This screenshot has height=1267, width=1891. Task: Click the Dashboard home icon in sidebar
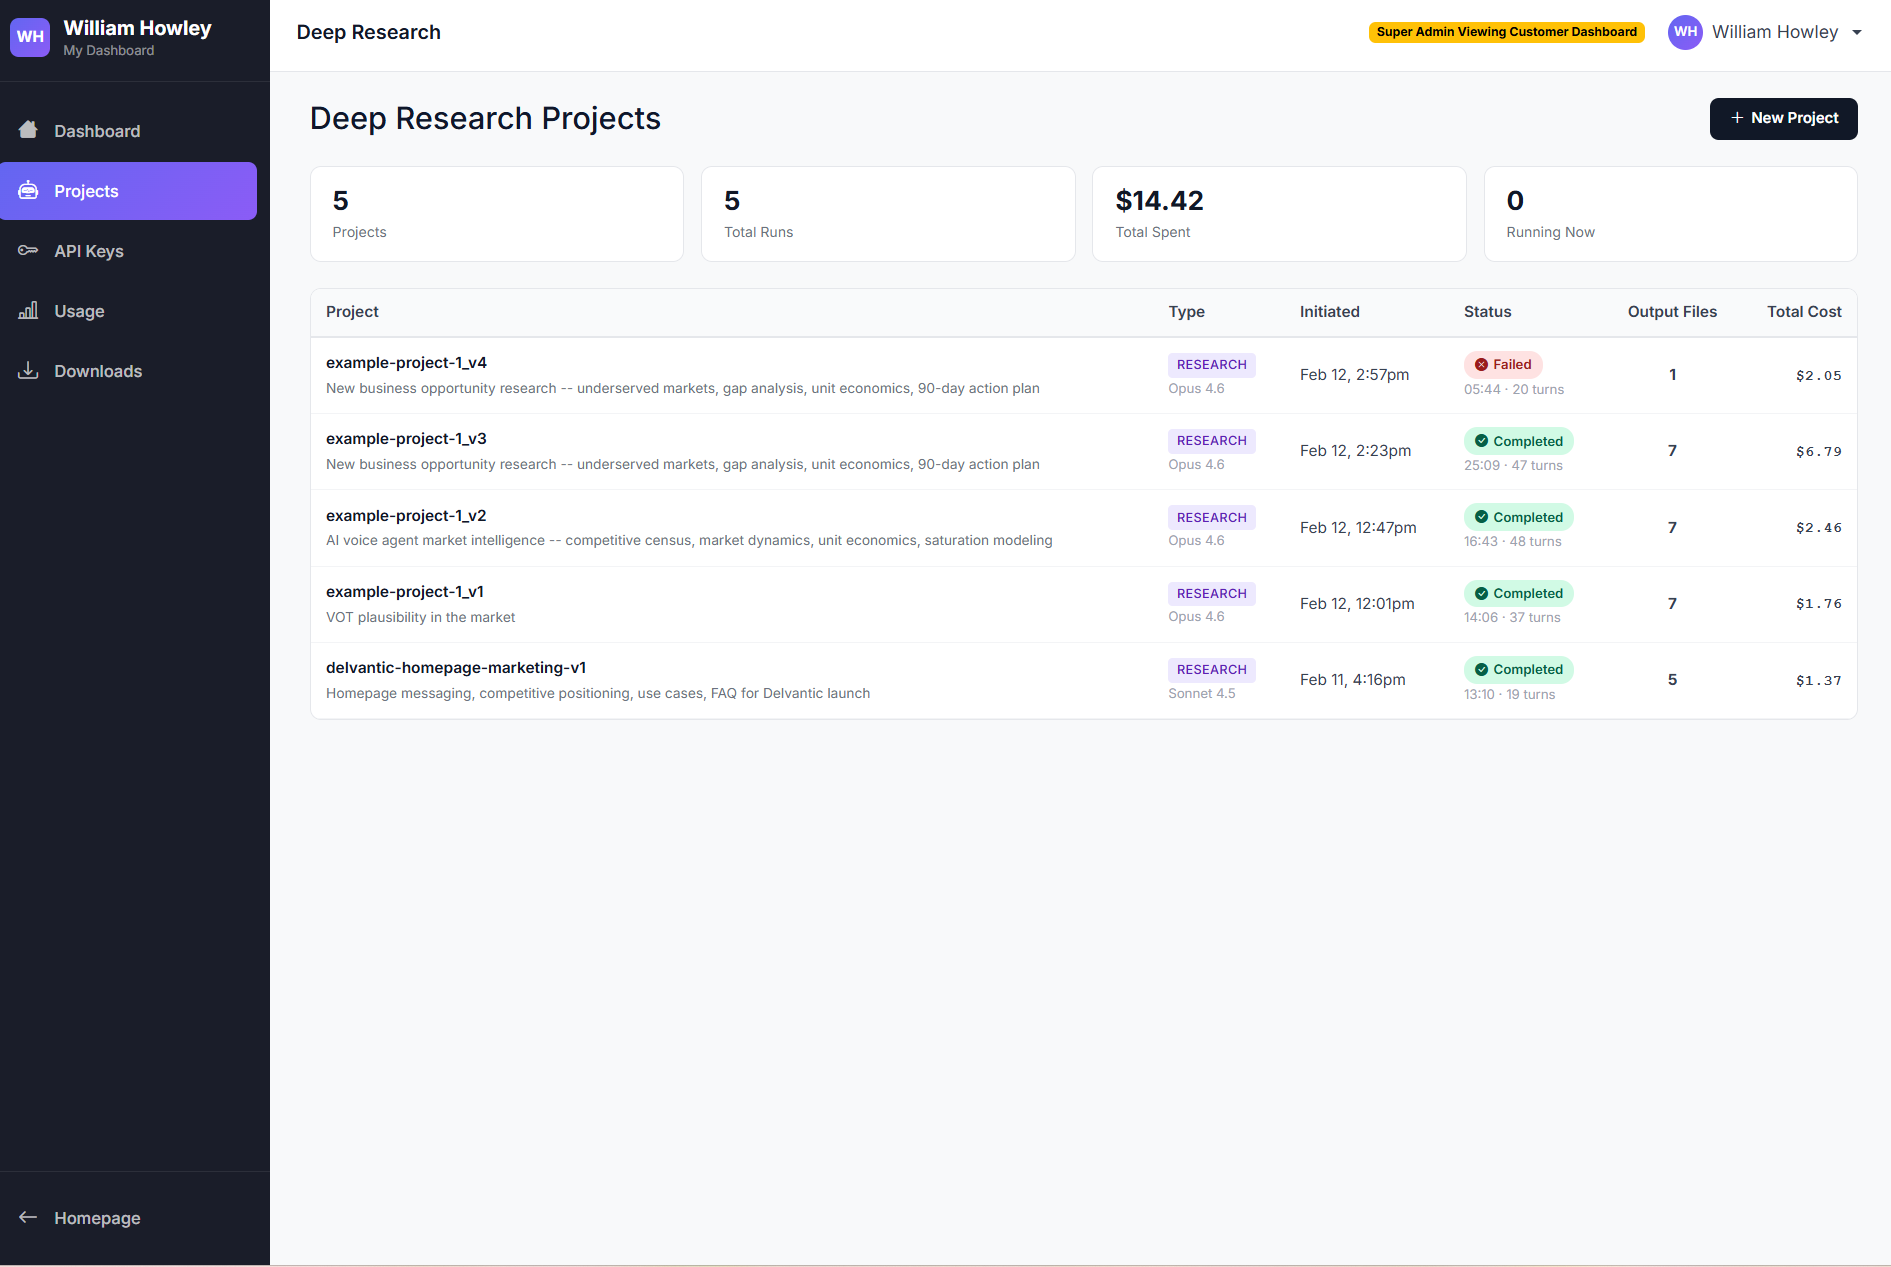pos(28,130)
